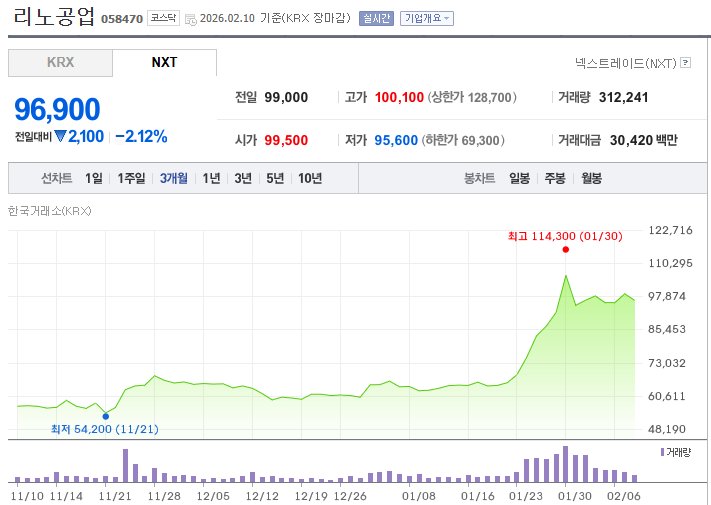
Task: Click the 실시간 real-time button
Action: click(x=376, y=19)
